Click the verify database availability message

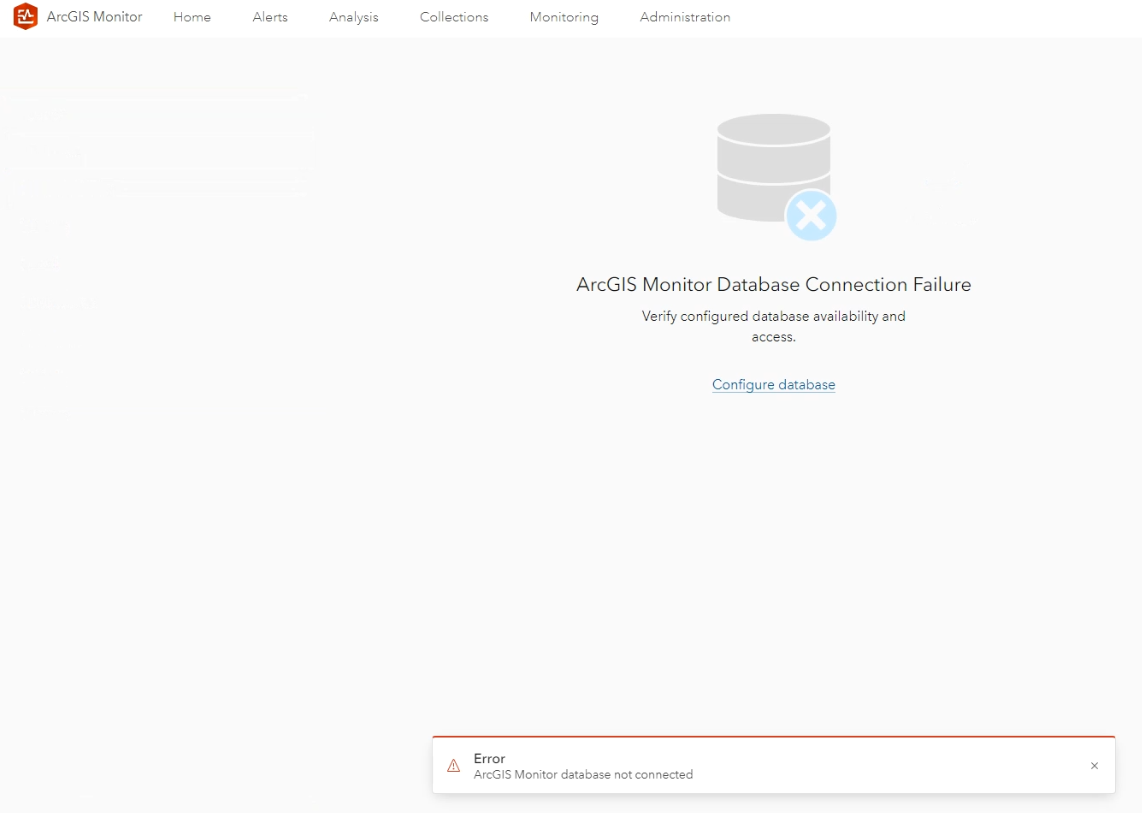[773, 326]
